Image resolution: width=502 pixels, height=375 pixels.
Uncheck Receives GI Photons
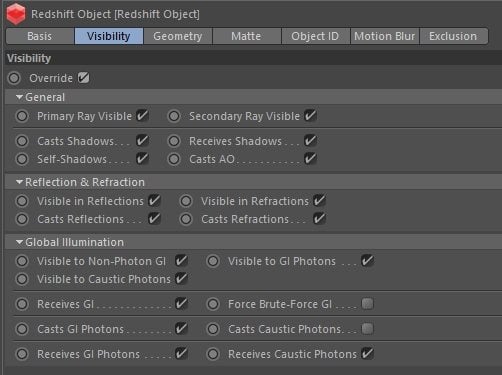[181, 354]
